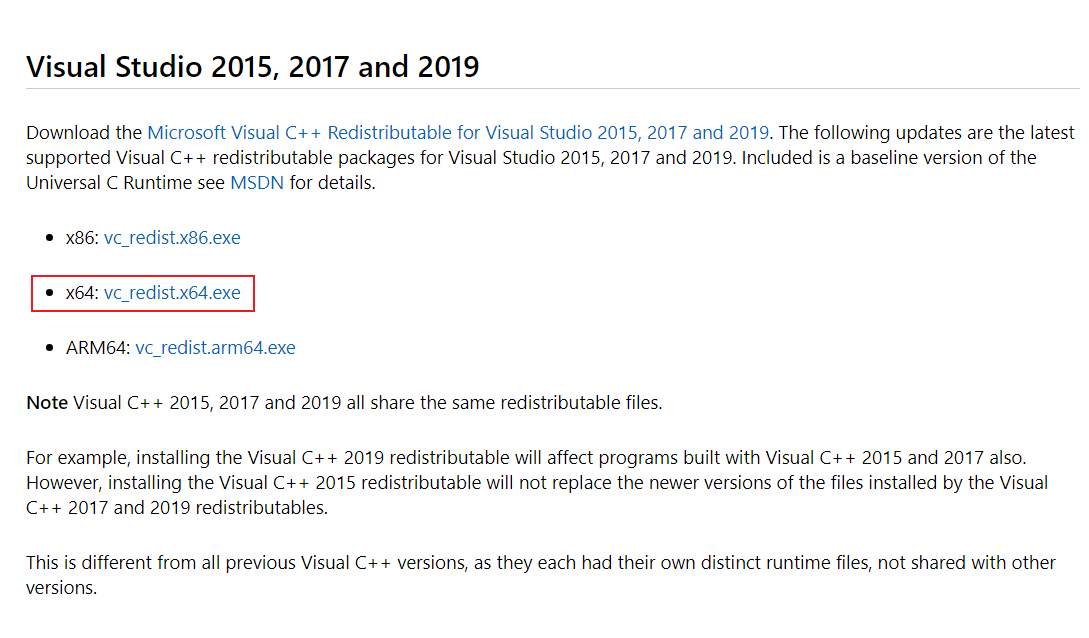1089x638 pixels.
Task: Click the bullet point before x64
Action: click(49, 293)
